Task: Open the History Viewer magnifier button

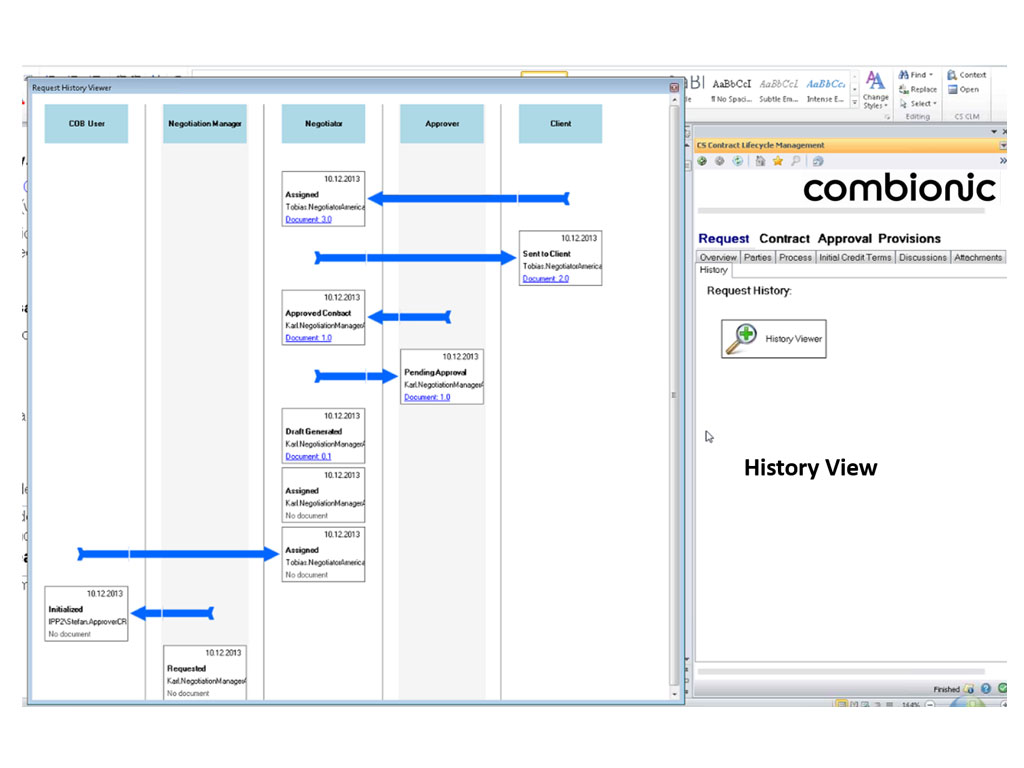Action: pos(773,339)
